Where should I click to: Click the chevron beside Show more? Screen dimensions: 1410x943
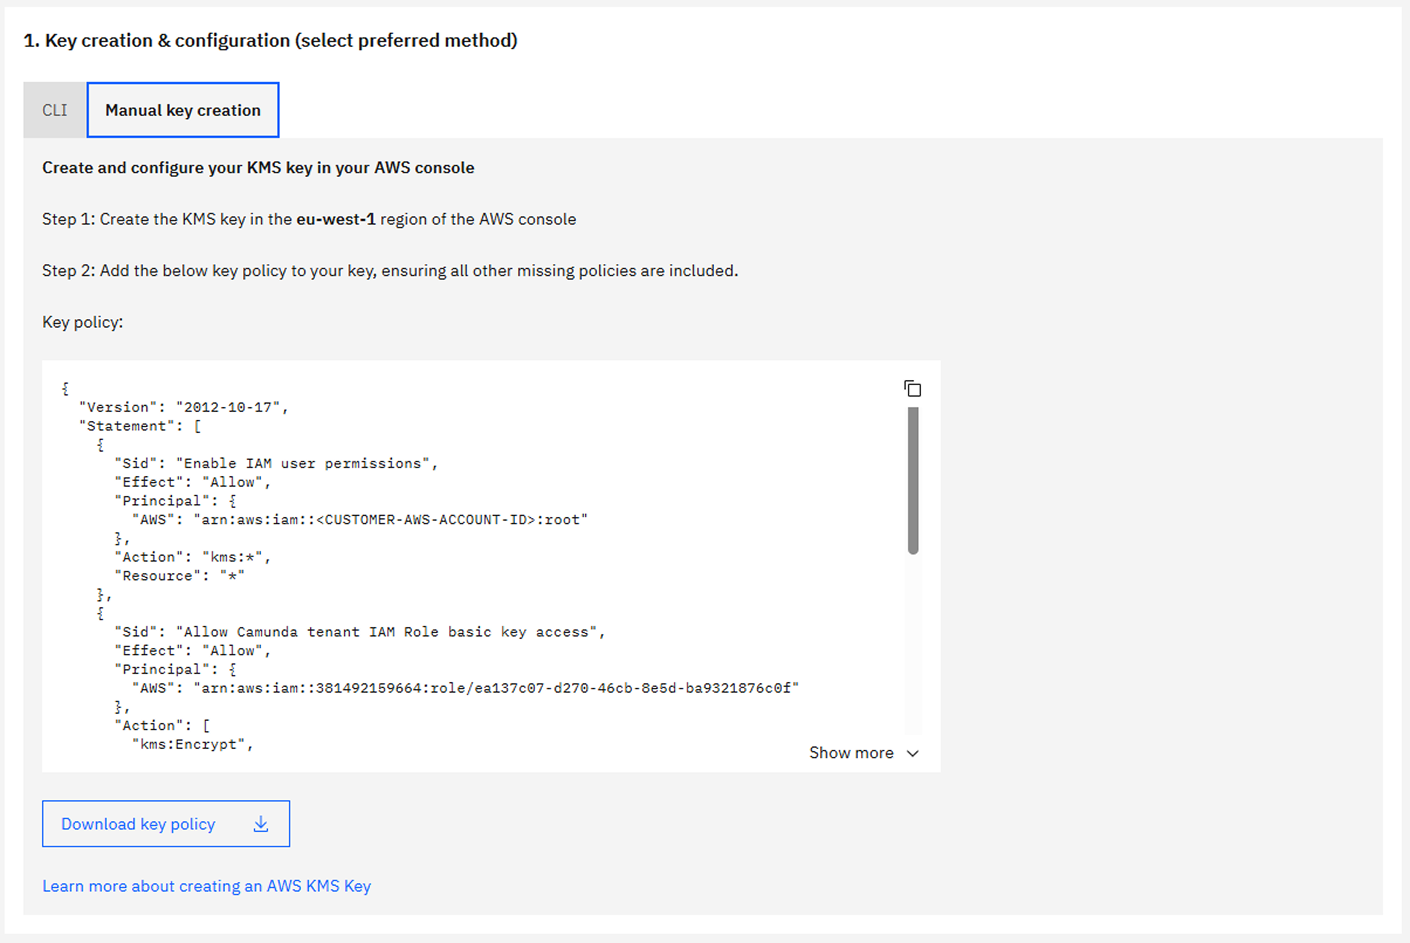click(x=911, y=753)
